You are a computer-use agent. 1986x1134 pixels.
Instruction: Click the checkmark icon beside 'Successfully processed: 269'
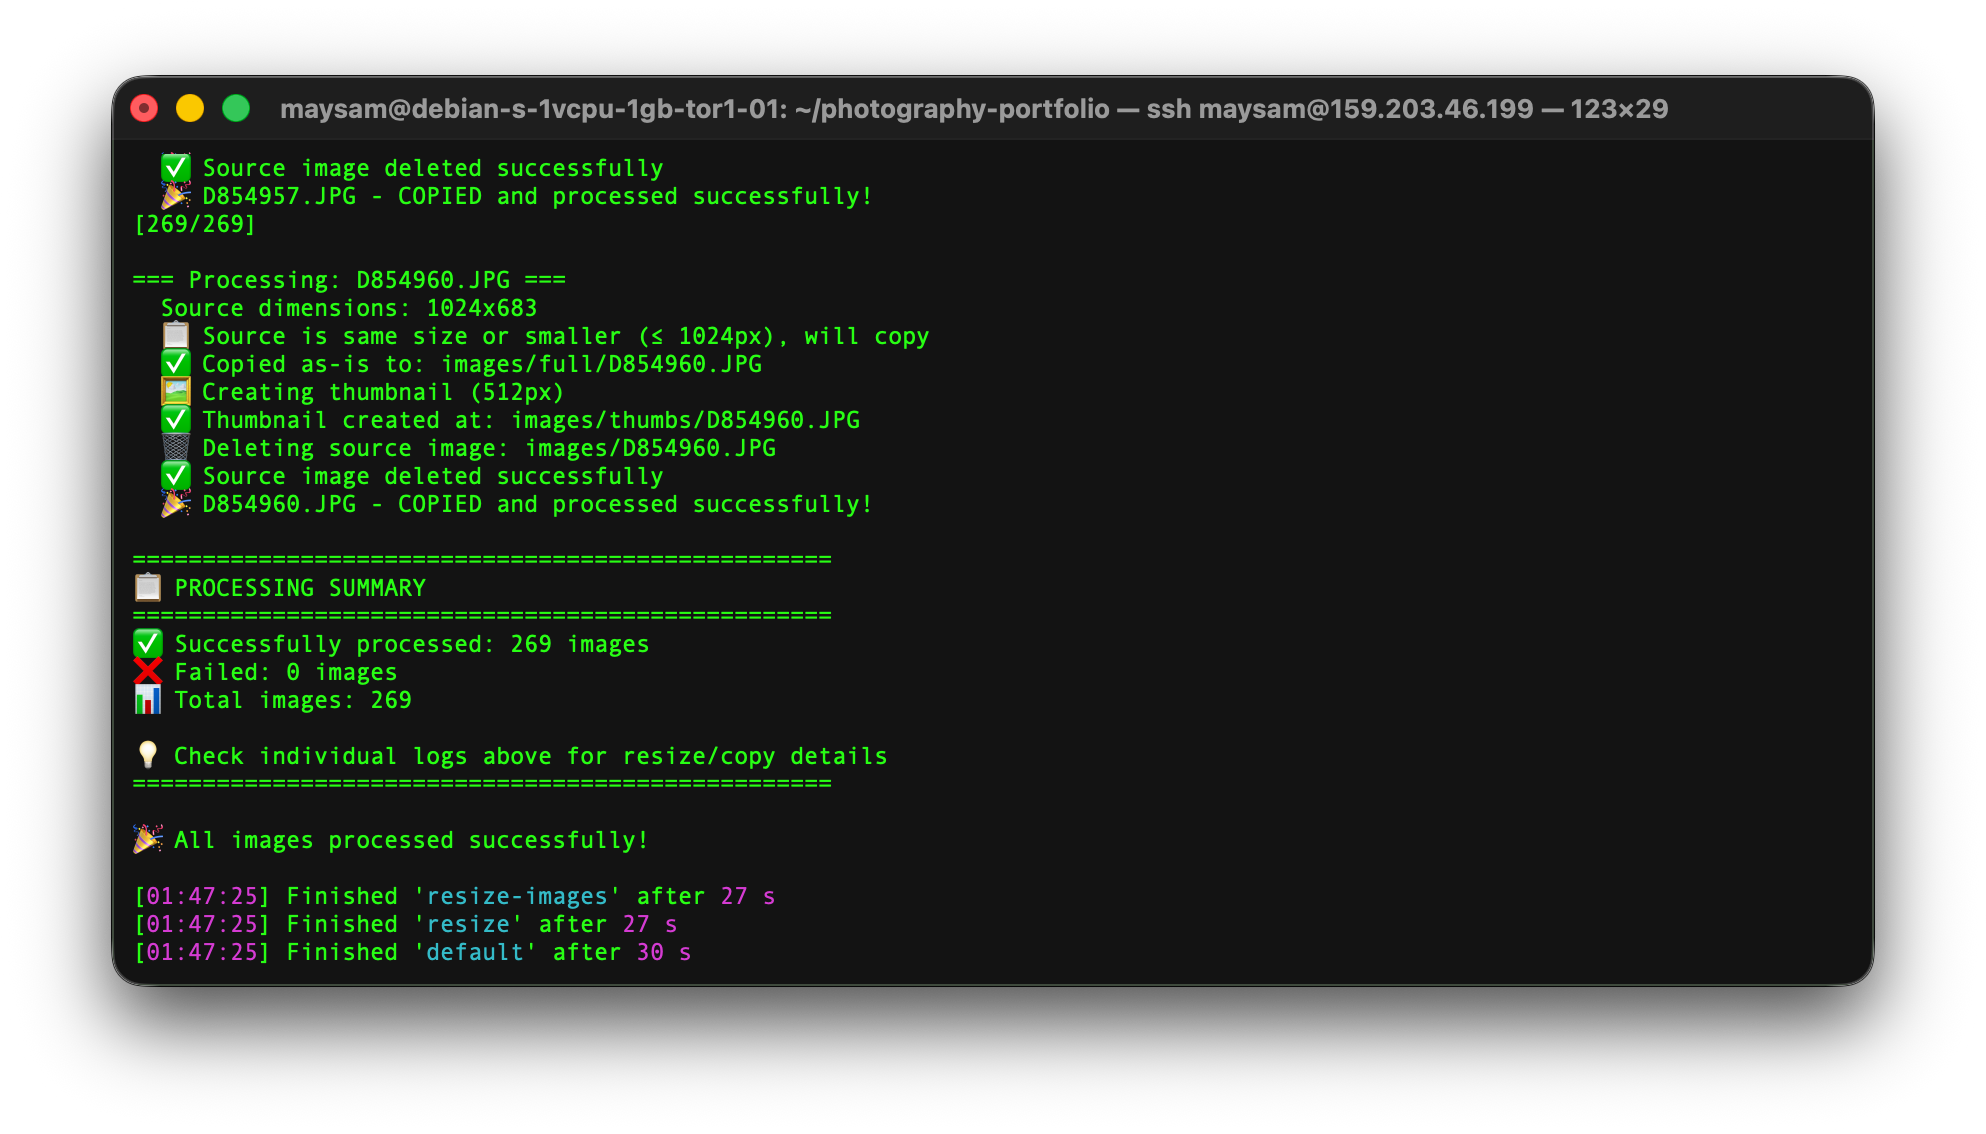(x=148, y=643)
